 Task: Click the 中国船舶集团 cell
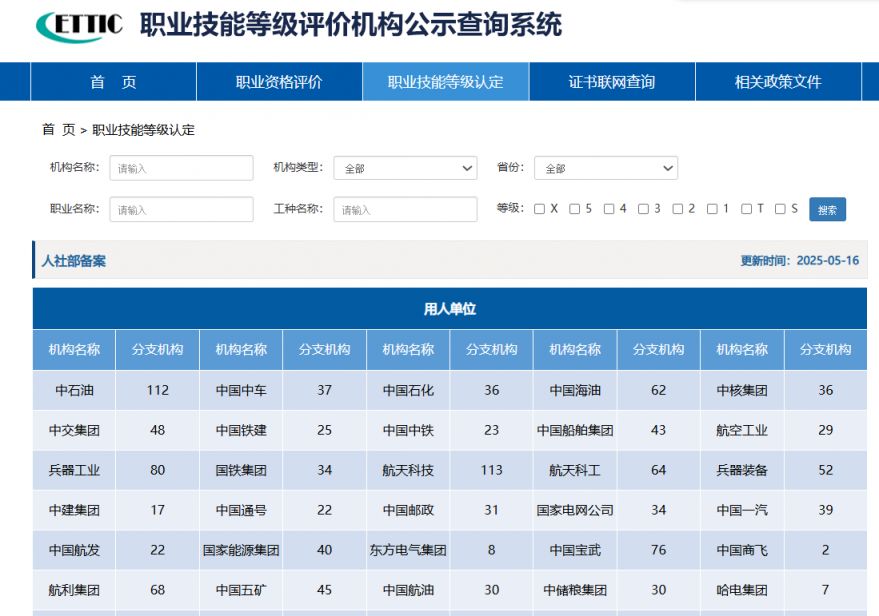pos(575,430)
